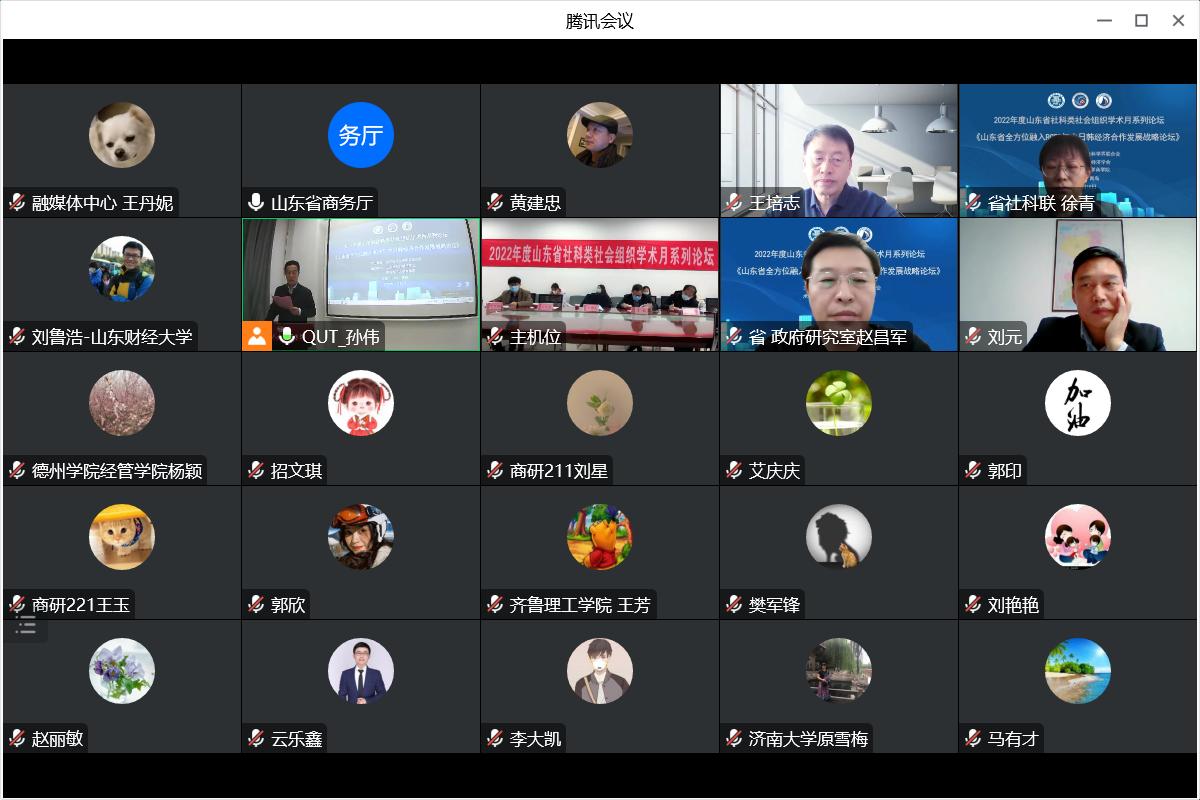Open the list icon at the left edge
The image size is (1200, 800).
tap(26, 626)
